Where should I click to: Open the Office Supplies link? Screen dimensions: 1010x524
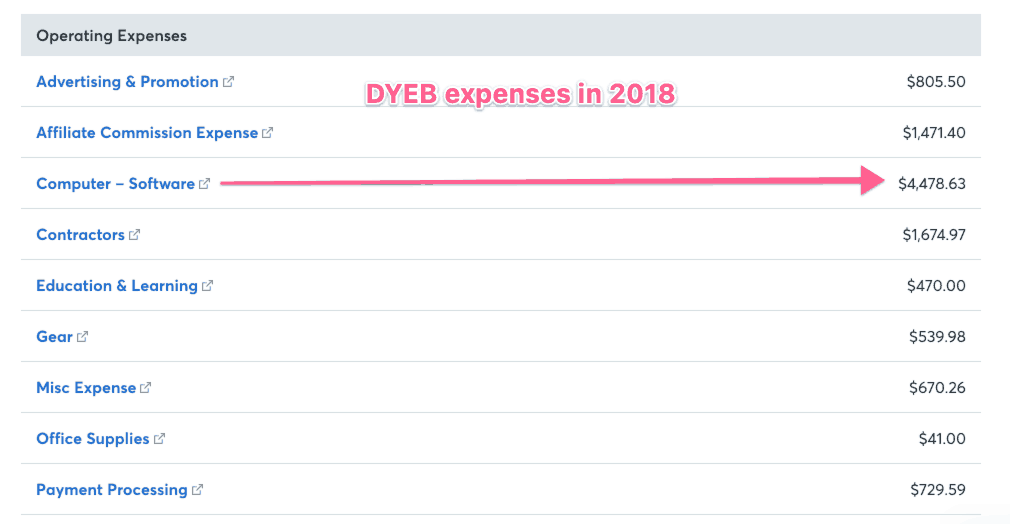click(93, 438)
